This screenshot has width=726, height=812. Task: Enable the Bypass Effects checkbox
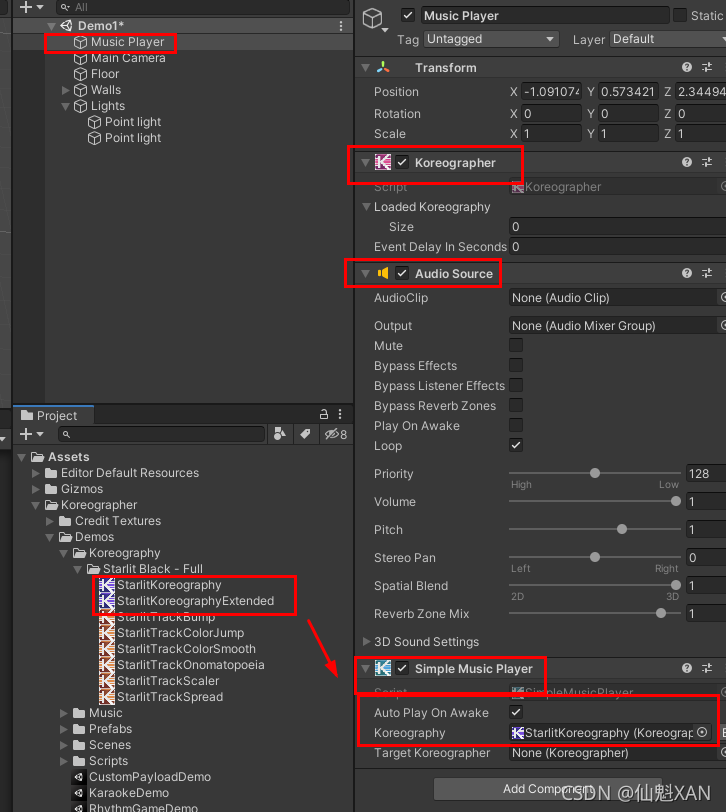pyautogui.click(x=516, y=365)
